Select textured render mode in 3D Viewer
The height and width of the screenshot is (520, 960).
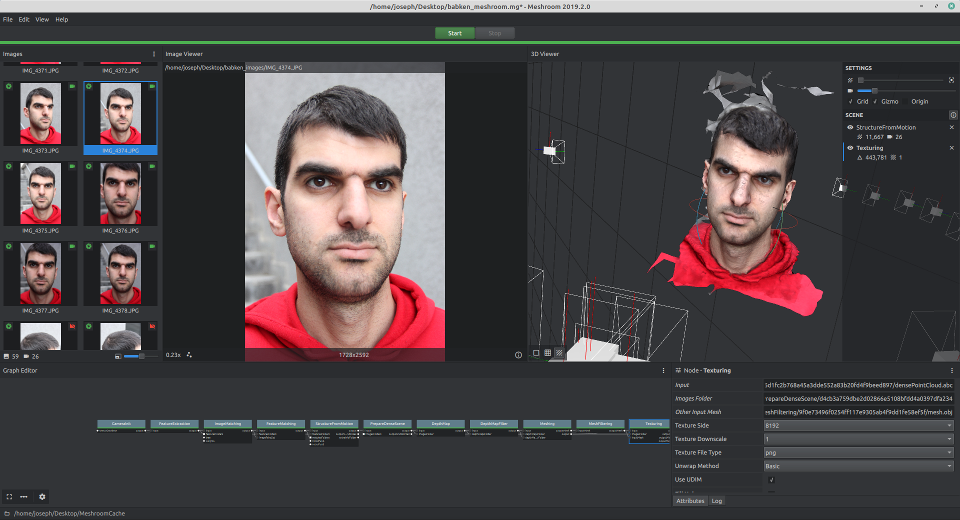pos(559,353)
